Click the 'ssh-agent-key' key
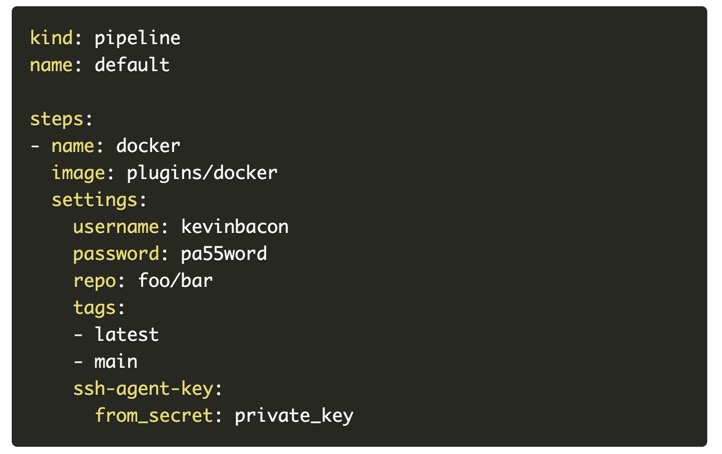 143,389
